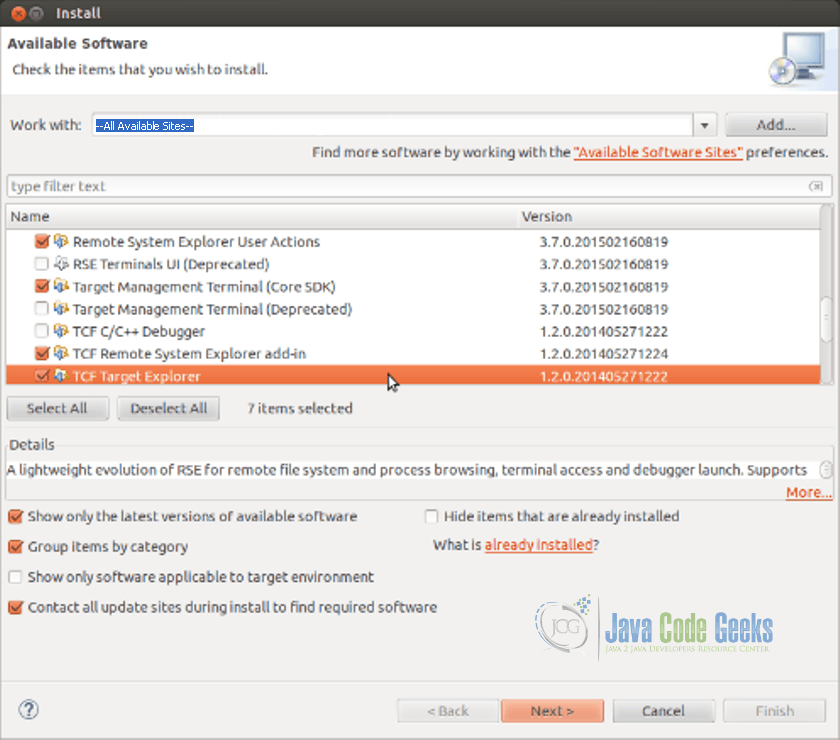Check TCF C/C++ Debugger
Image resolution: width=840 pixels, height=740 pixels.
tap(41, 331)
